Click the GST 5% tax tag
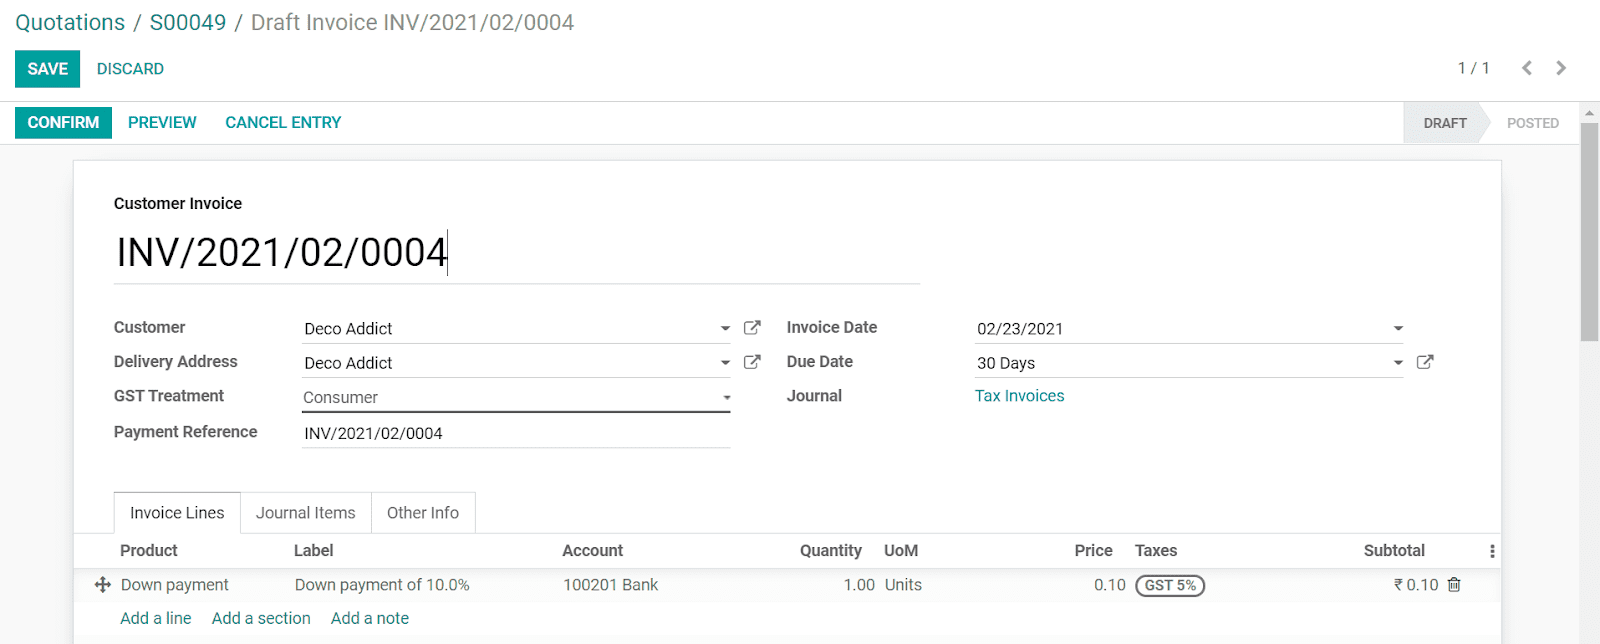 pyautogui.click(x=1170, y=585)
